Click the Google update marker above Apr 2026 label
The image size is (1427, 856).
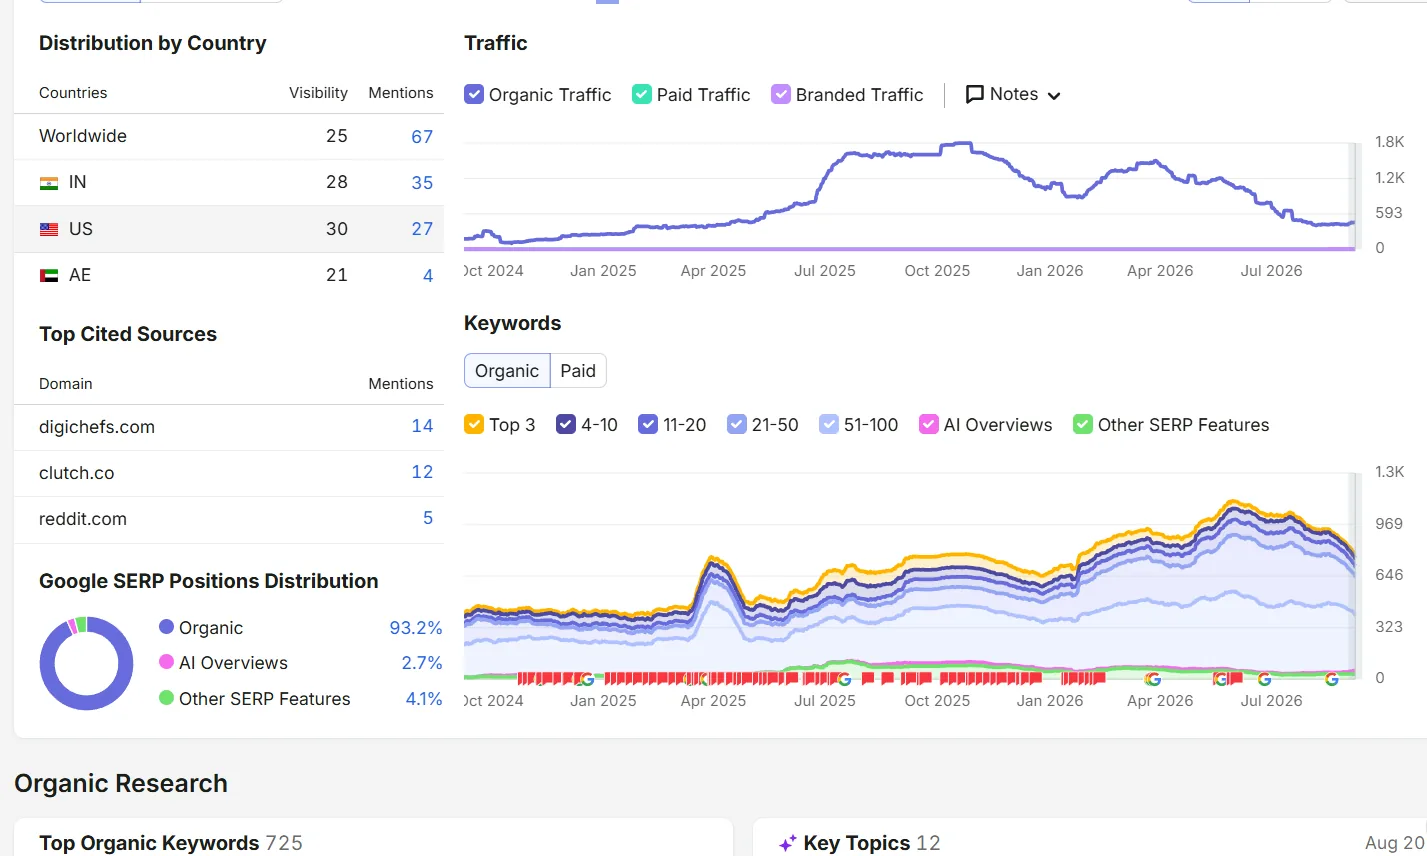click(x=1153, y=679)
